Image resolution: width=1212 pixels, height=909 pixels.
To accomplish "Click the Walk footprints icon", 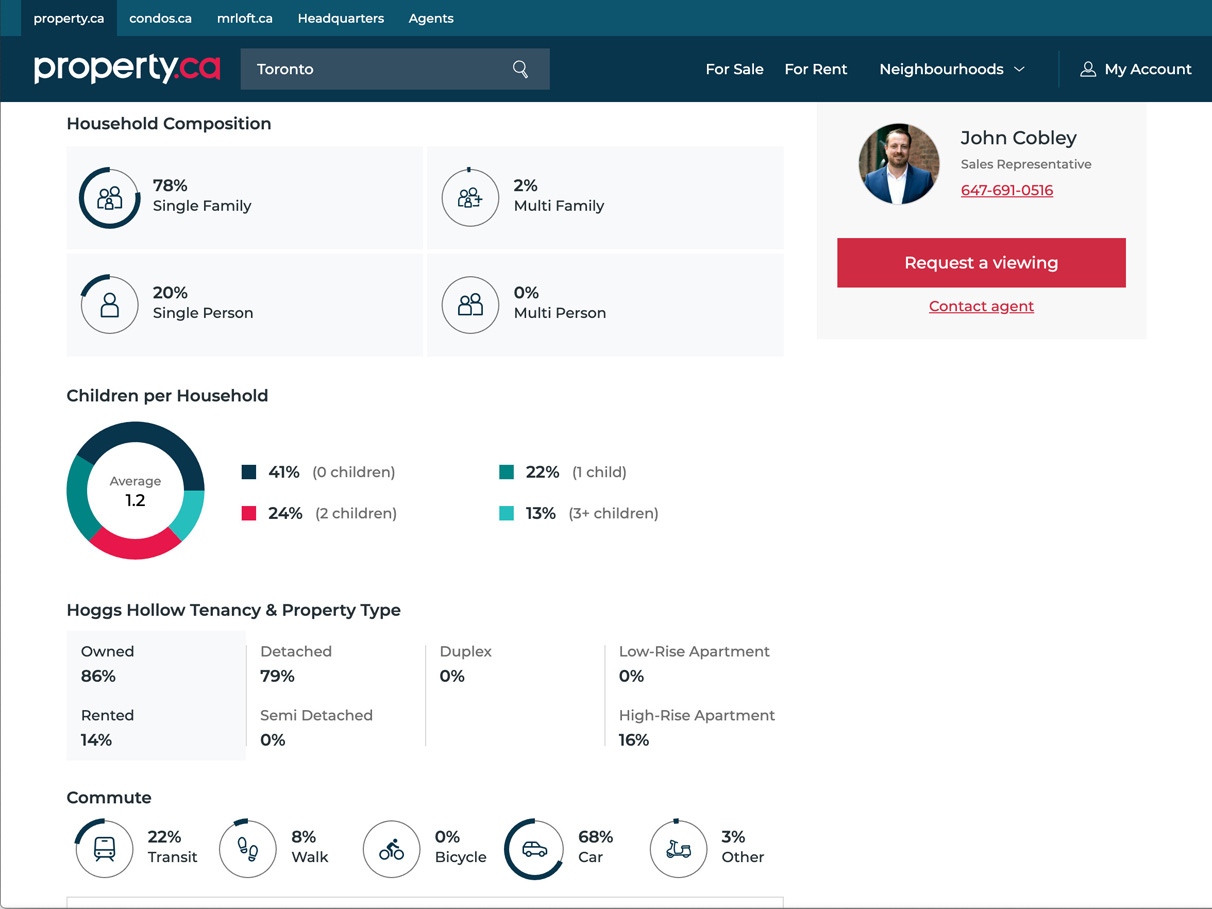I will [248, 849].
